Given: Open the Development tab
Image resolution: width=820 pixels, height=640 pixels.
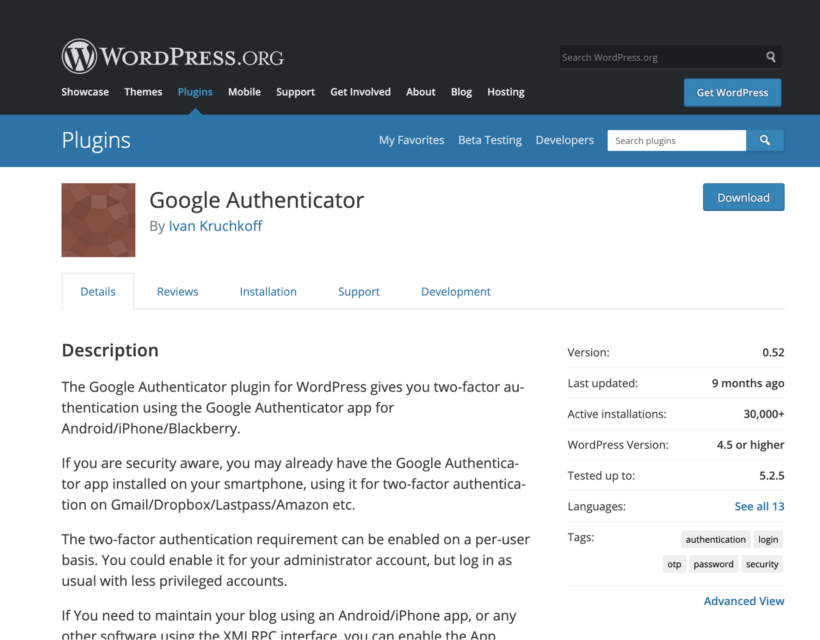Looking at the screenshot, I should coord(455,291).
